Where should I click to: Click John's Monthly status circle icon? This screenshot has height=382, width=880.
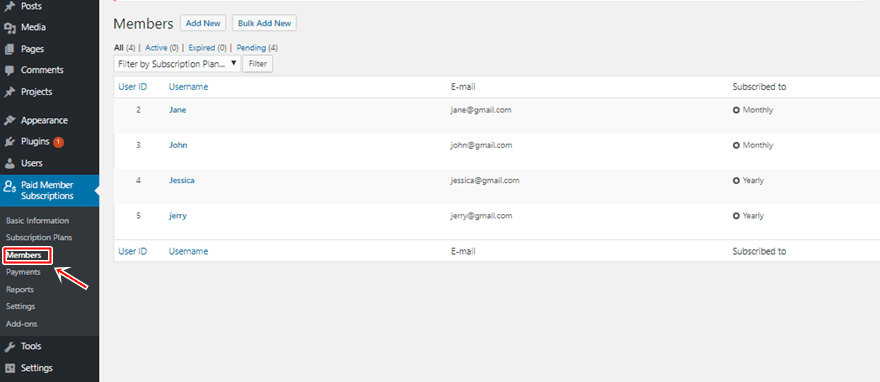pos(736,146)
